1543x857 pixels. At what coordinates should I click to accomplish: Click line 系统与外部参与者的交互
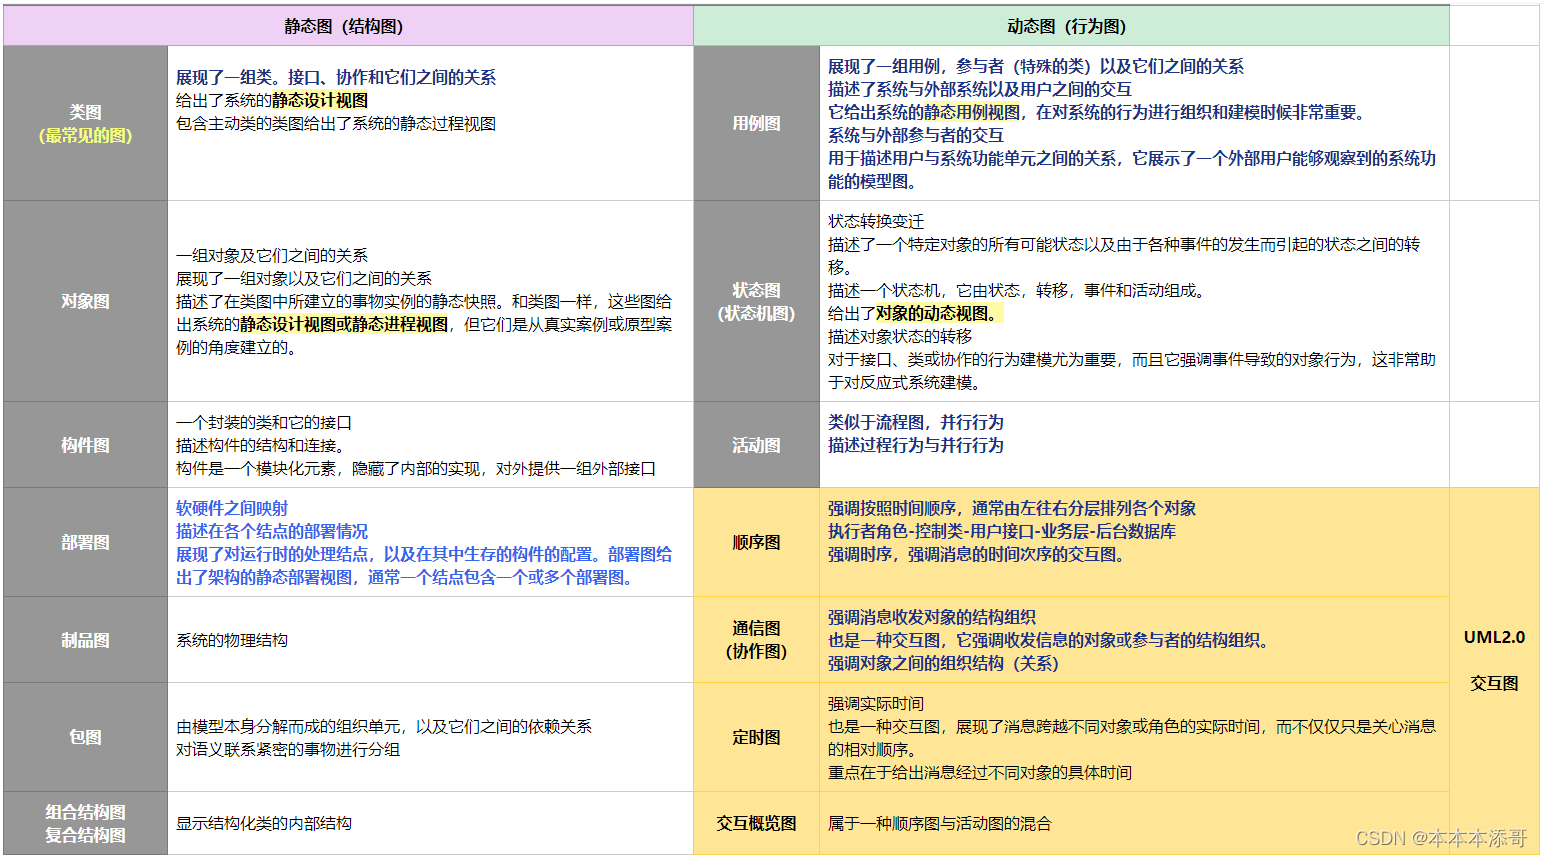(916, 135)
